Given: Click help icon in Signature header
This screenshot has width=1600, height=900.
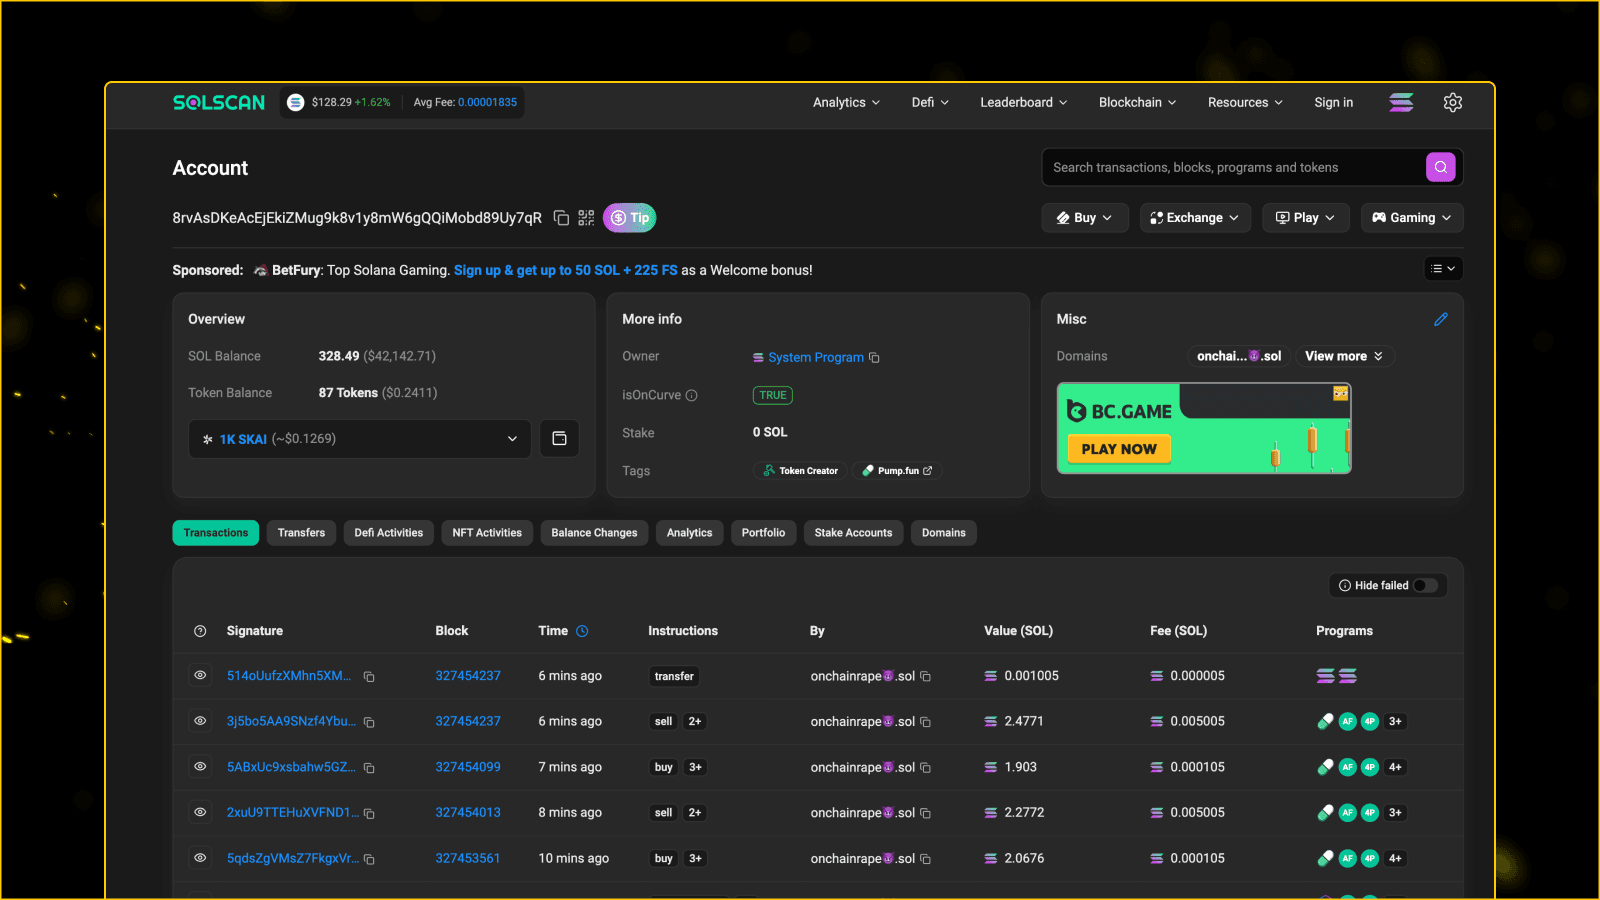Looking at the screenshot, I should click(200, 631).
